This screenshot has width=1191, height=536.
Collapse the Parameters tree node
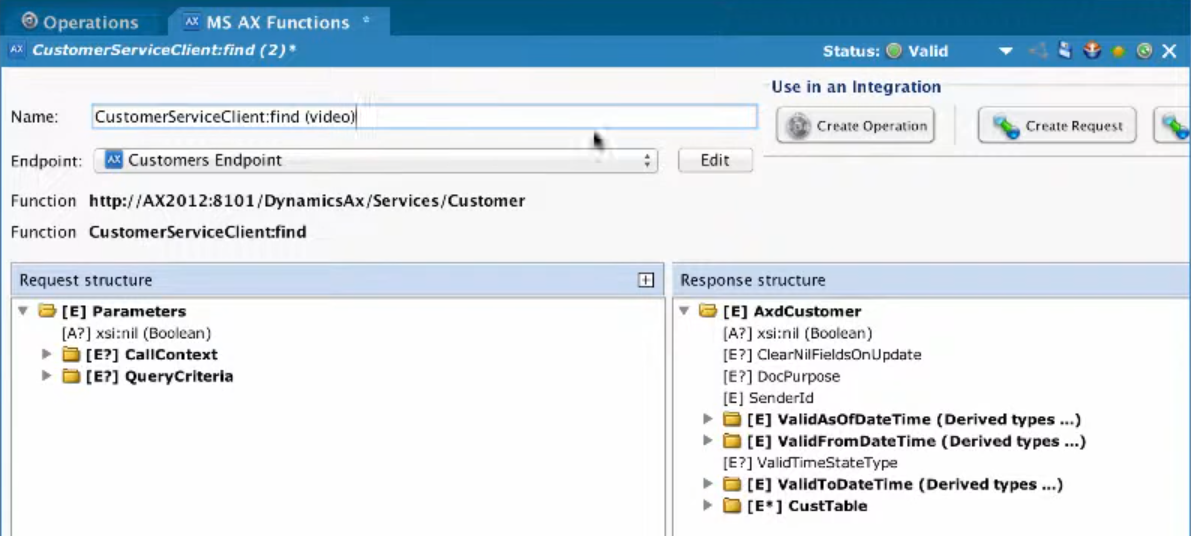point(23,311)
